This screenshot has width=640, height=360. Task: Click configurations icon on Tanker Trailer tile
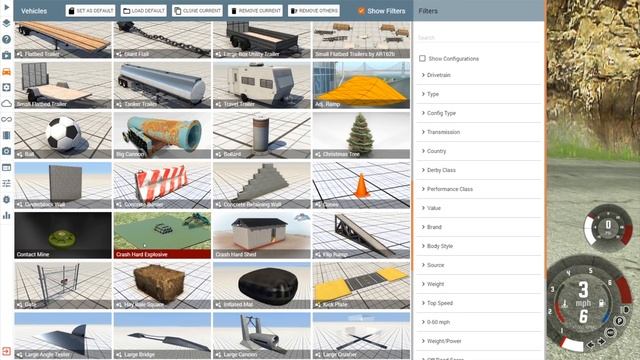click(x=119, y=104)
